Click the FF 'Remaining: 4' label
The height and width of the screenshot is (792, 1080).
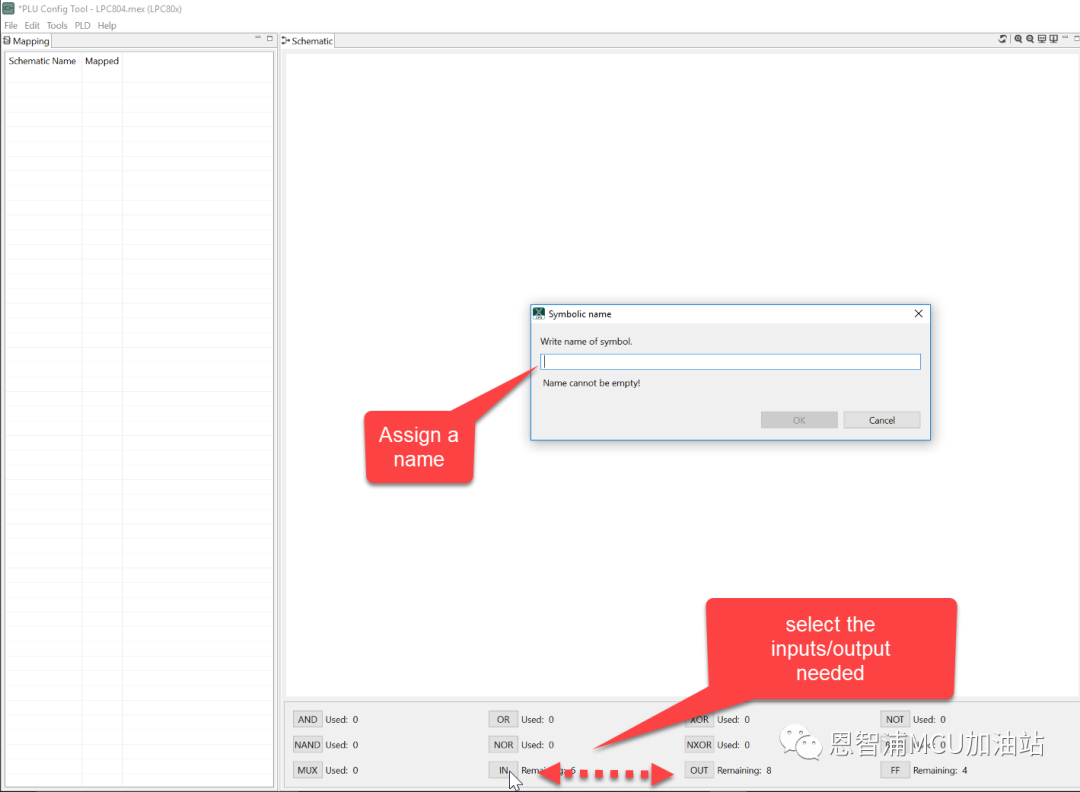(x=940, y=770)
